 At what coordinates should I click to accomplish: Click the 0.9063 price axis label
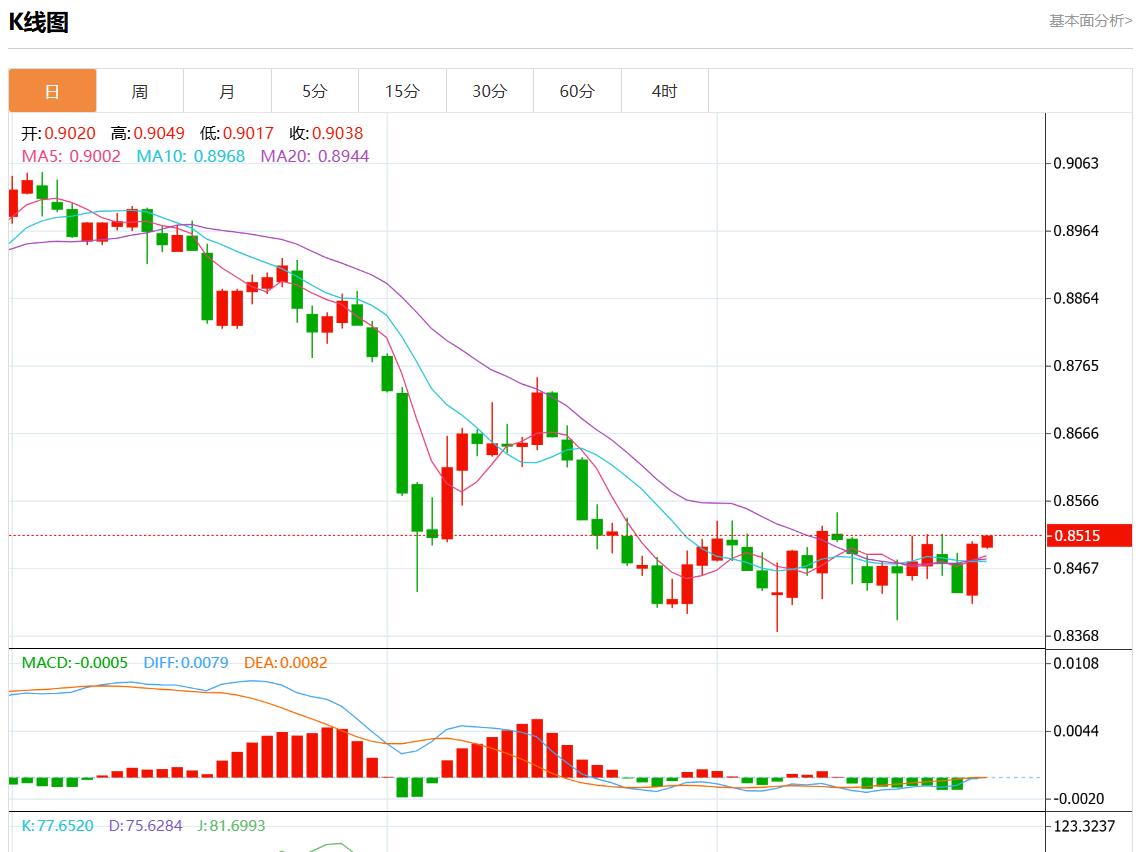(x=1076, y=163)
